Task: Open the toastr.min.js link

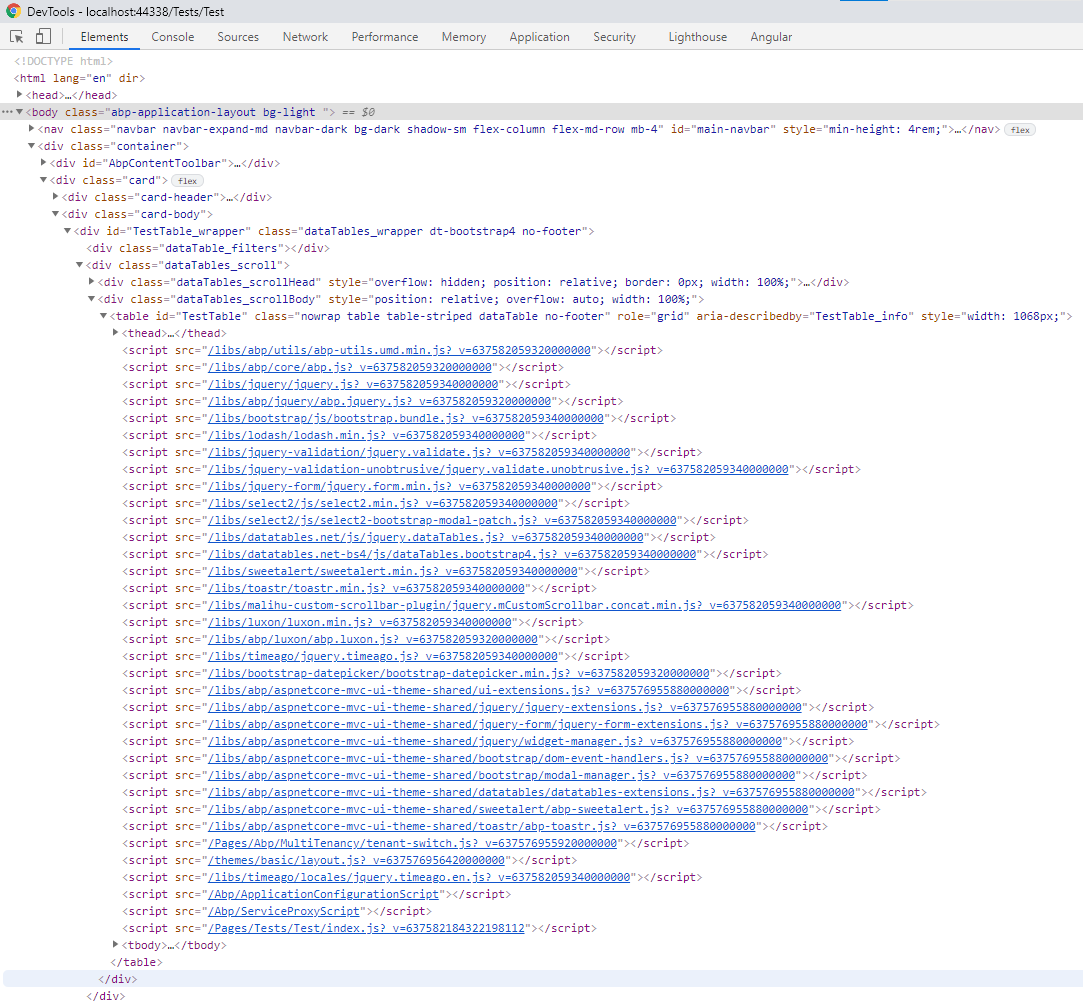Action: 366,588
